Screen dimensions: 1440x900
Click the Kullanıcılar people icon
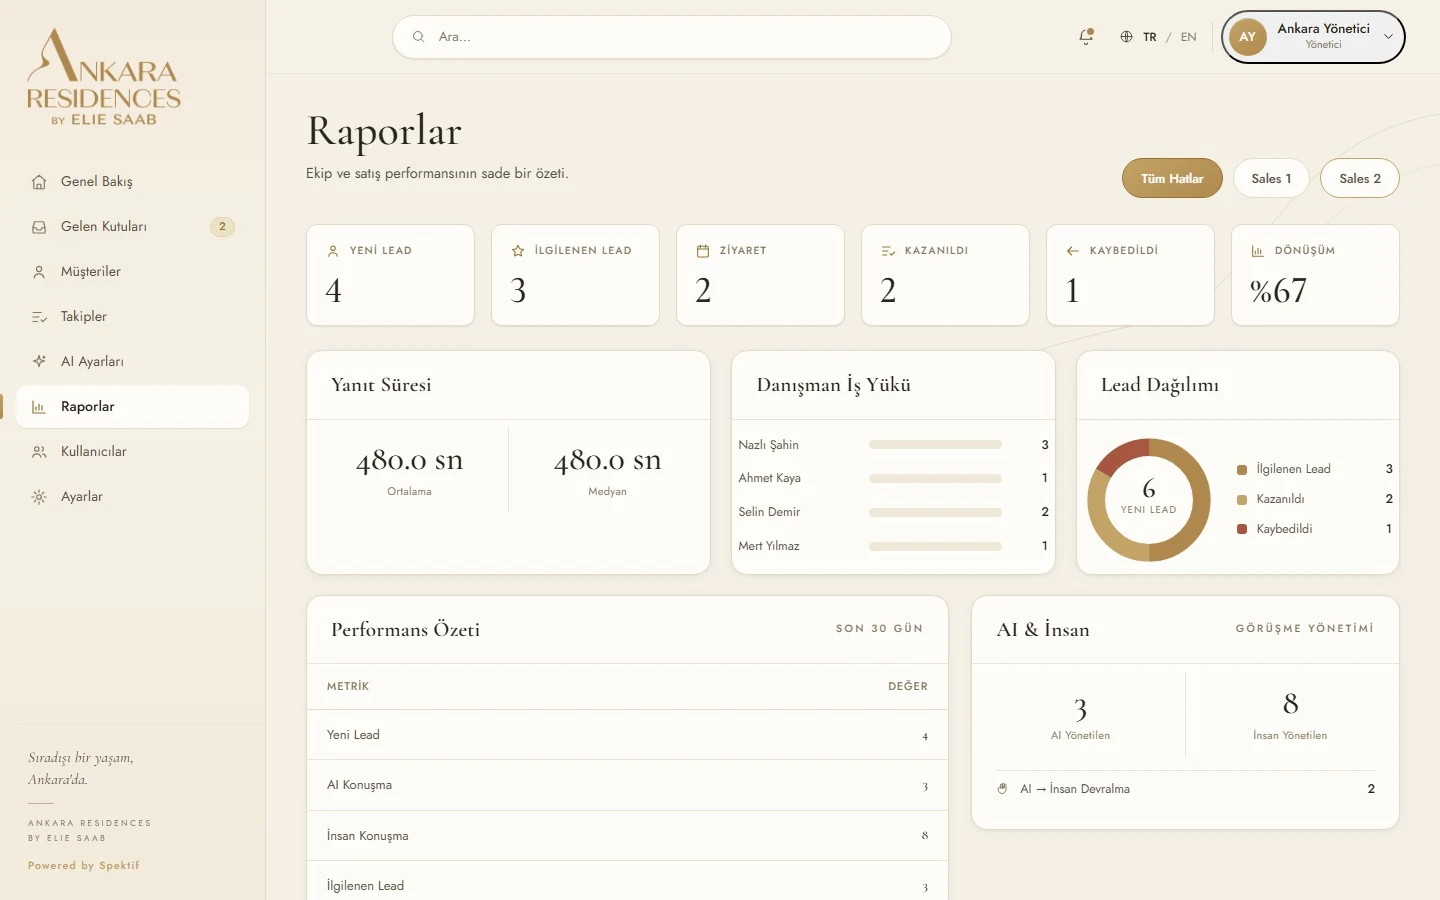click(39, 452)
